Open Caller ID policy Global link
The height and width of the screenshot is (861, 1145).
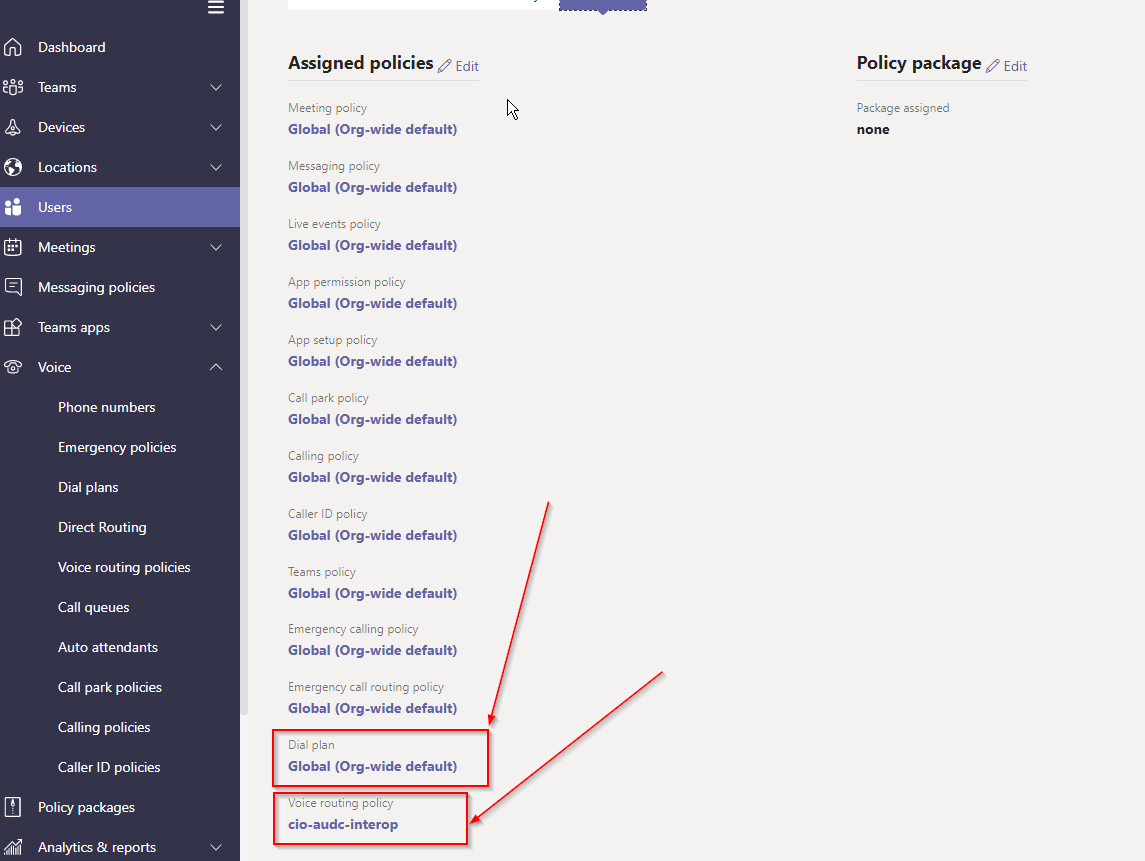click(x=372, y=535)
